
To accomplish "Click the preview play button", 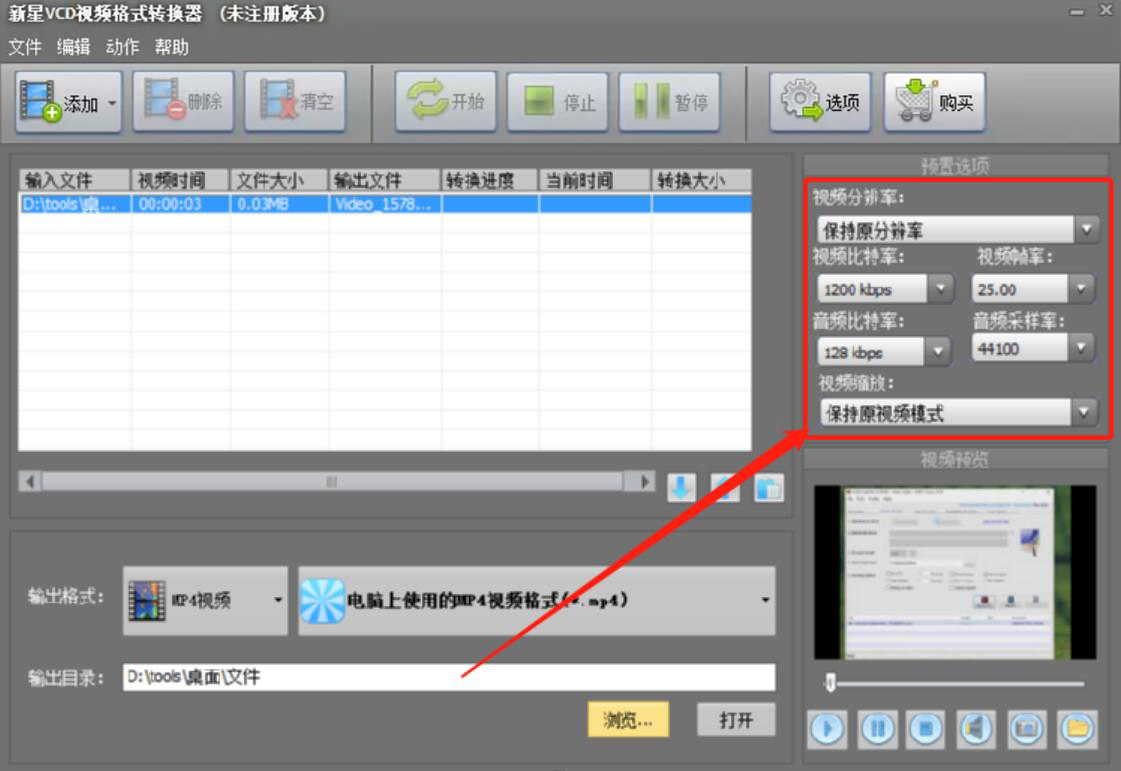I will point(828,729).
